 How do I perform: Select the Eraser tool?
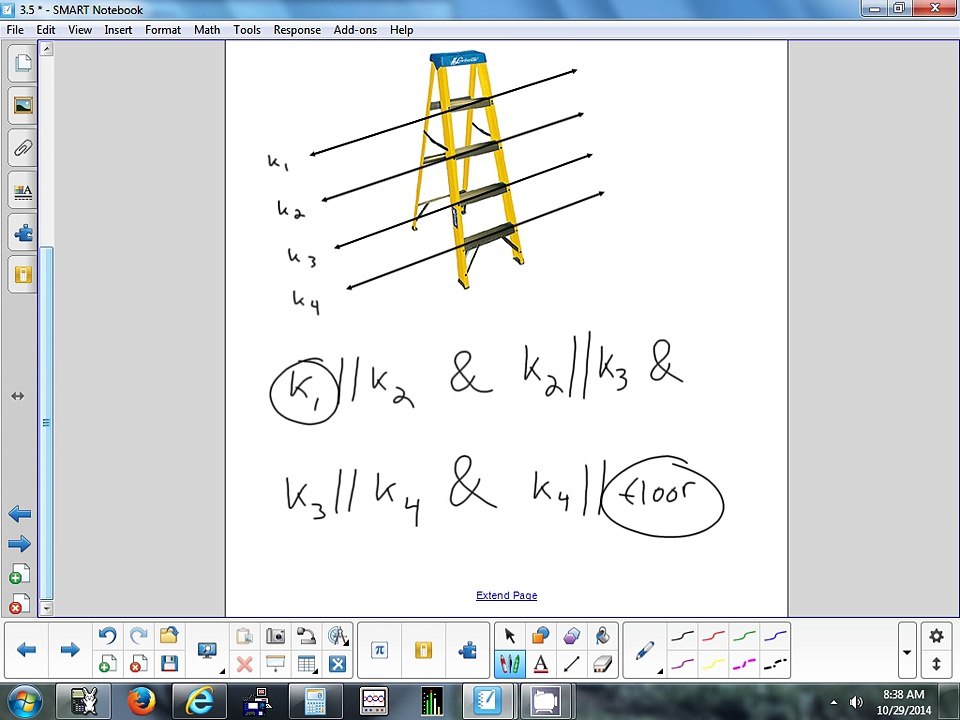coord(602,664)
